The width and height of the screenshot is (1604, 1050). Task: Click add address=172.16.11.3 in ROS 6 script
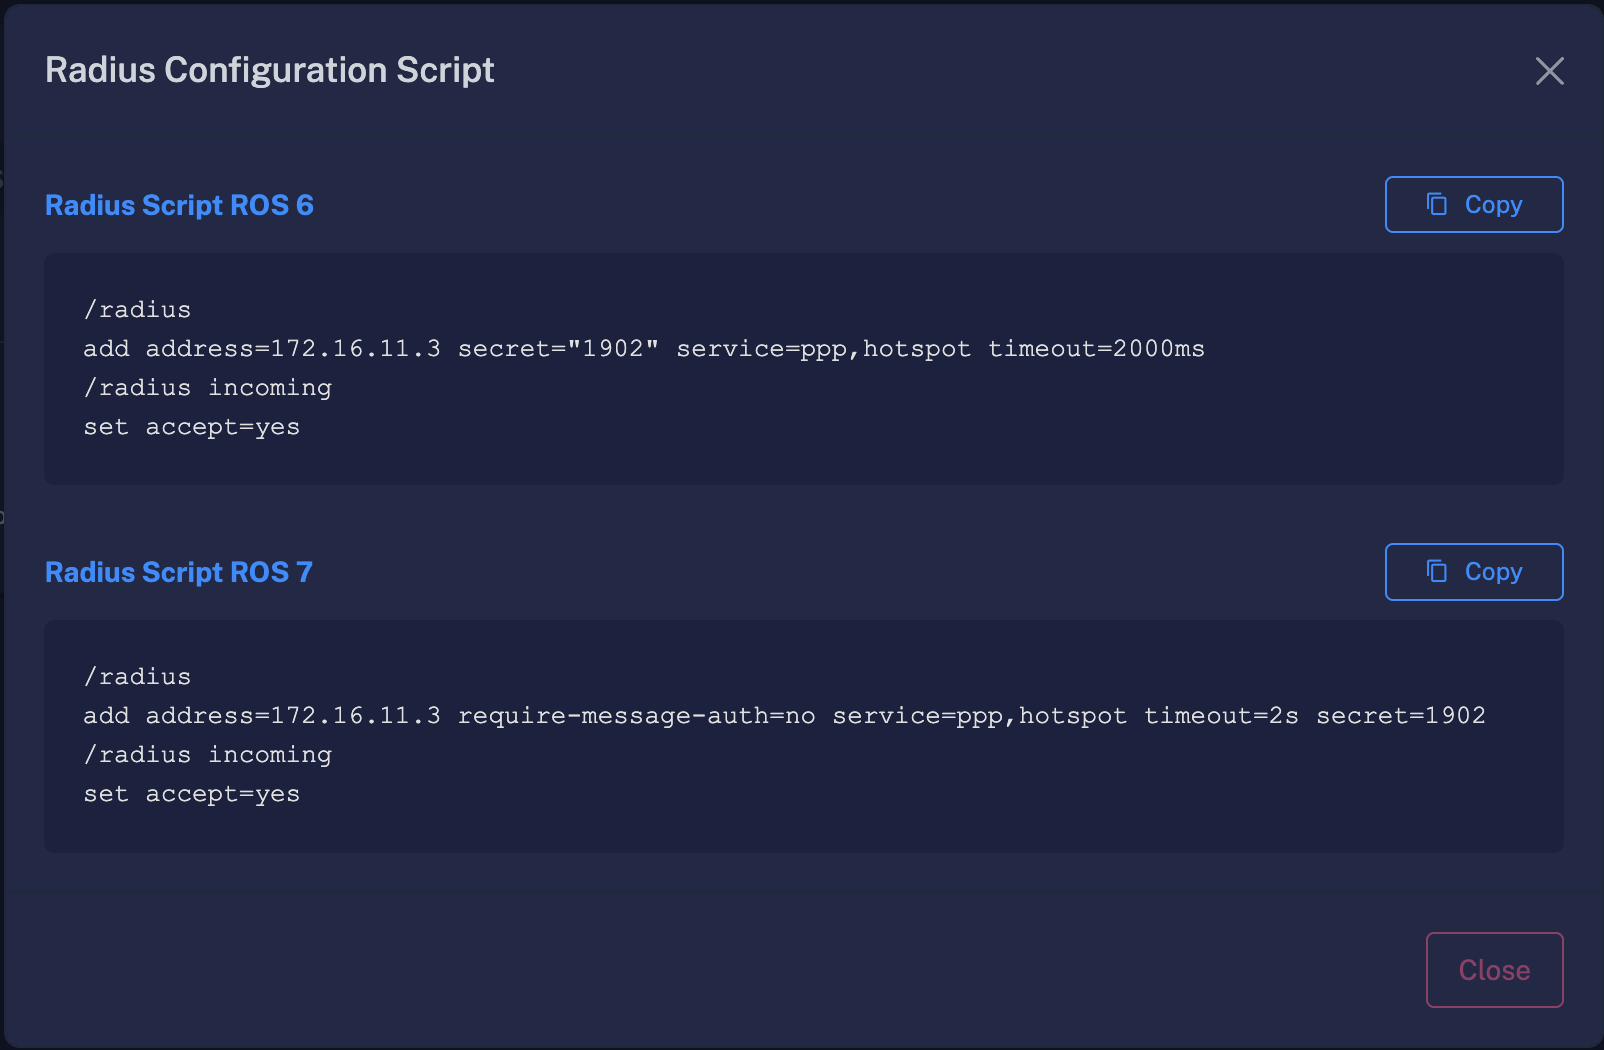pos(262,349)
